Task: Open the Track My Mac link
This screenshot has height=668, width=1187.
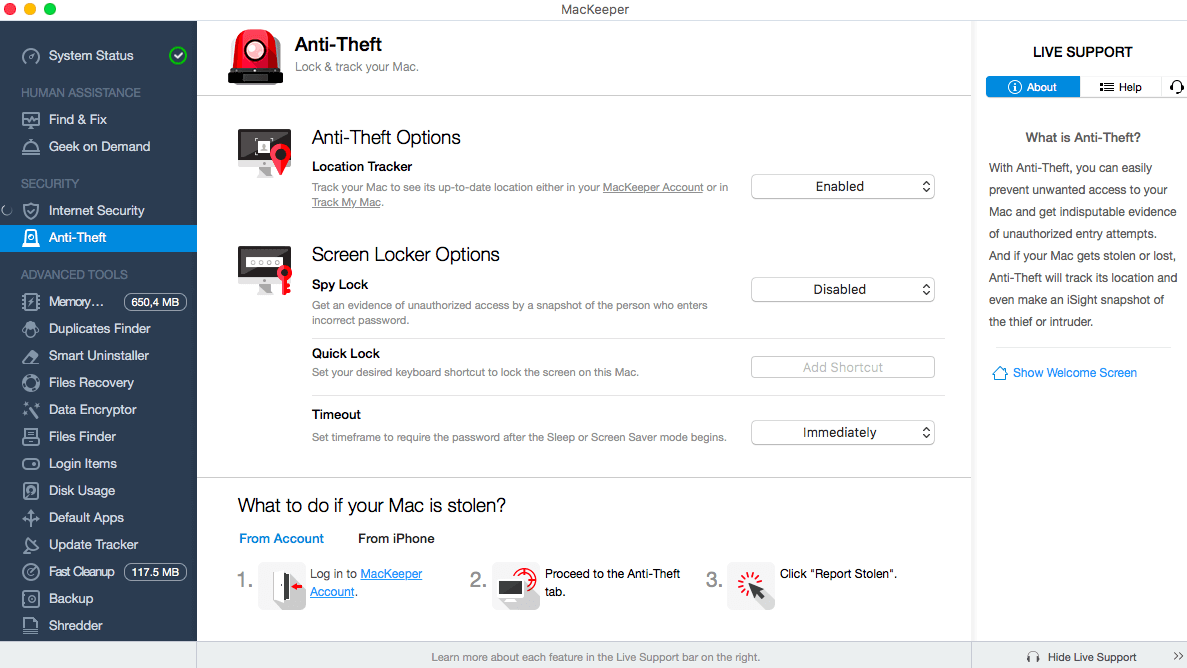Action: pyautogui.click(x=346, y=202)
